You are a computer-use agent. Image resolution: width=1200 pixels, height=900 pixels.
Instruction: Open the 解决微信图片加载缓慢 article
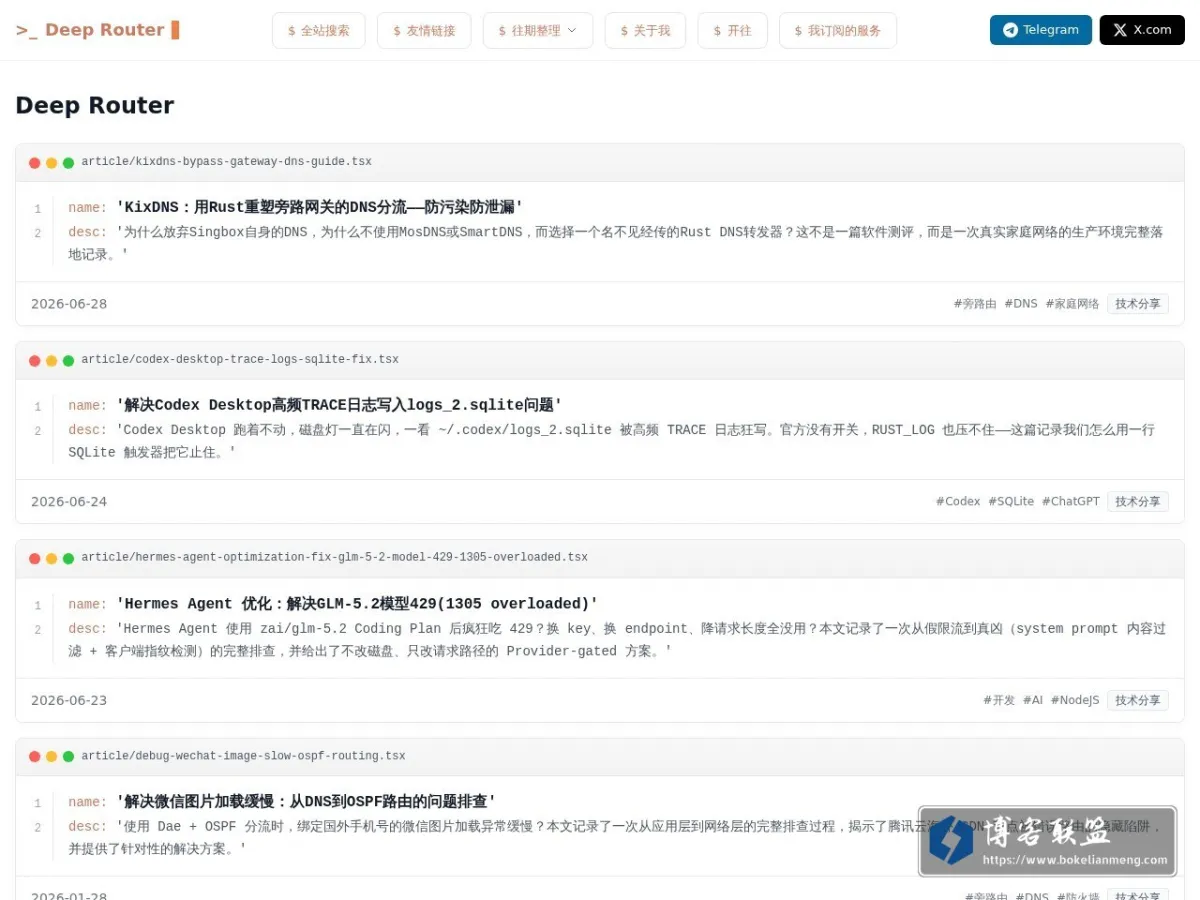(x=306, y=801)
